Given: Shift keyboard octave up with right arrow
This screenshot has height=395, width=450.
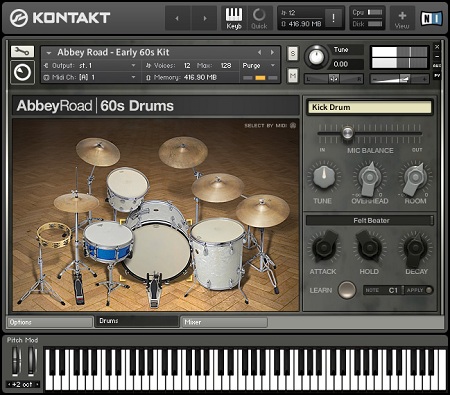Looking at the screenshot, I should [x=37, y=384].
